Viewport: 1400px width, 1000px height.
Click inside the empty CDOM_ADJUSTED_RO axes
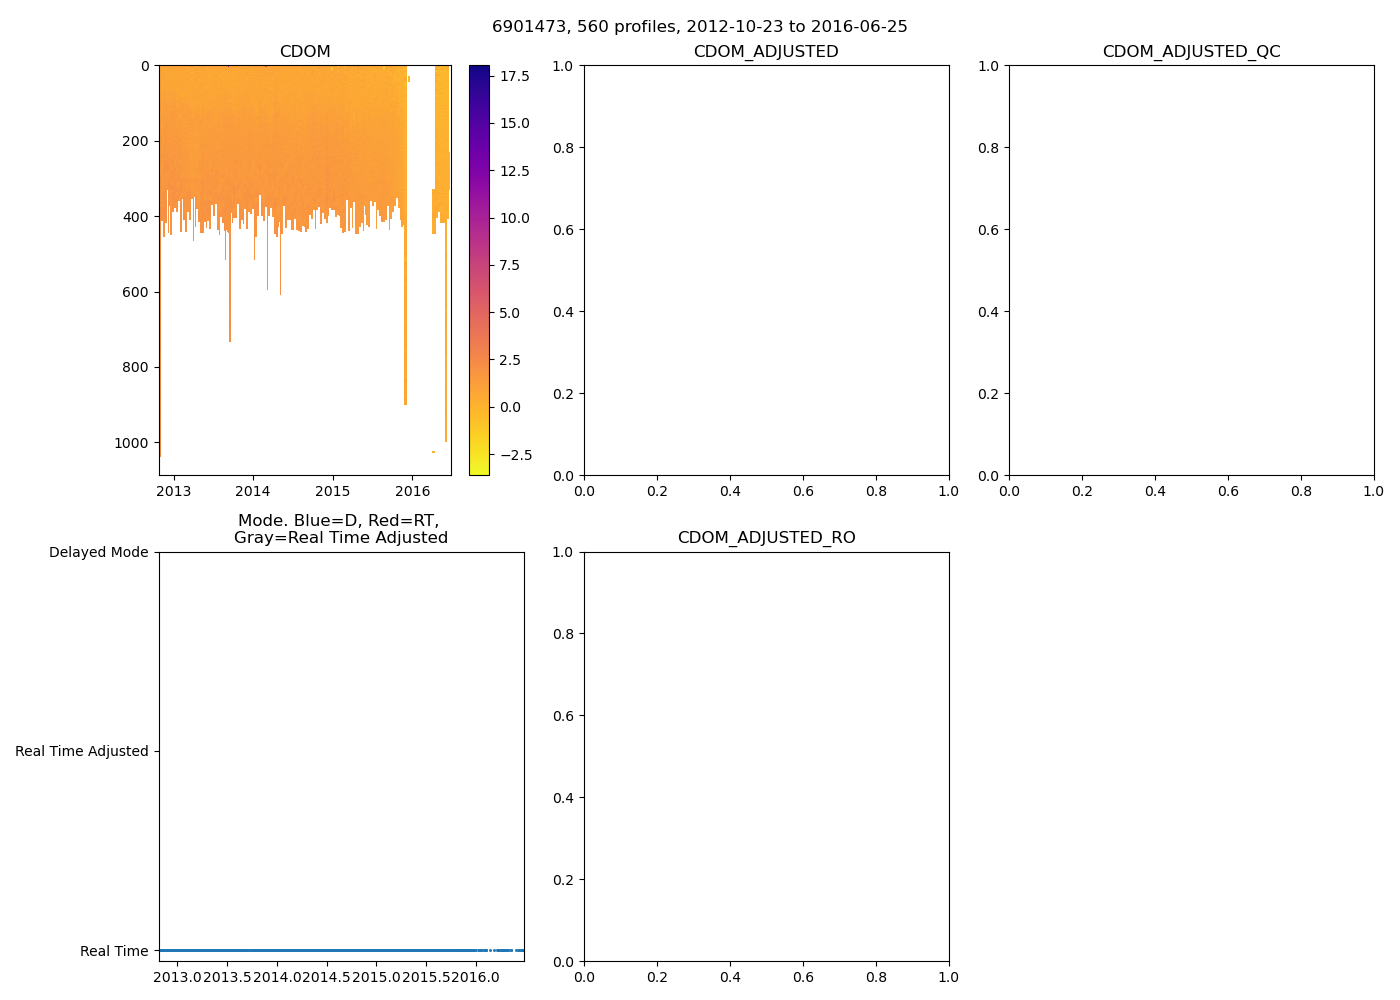pyautogui.click(x=766, y=756)
